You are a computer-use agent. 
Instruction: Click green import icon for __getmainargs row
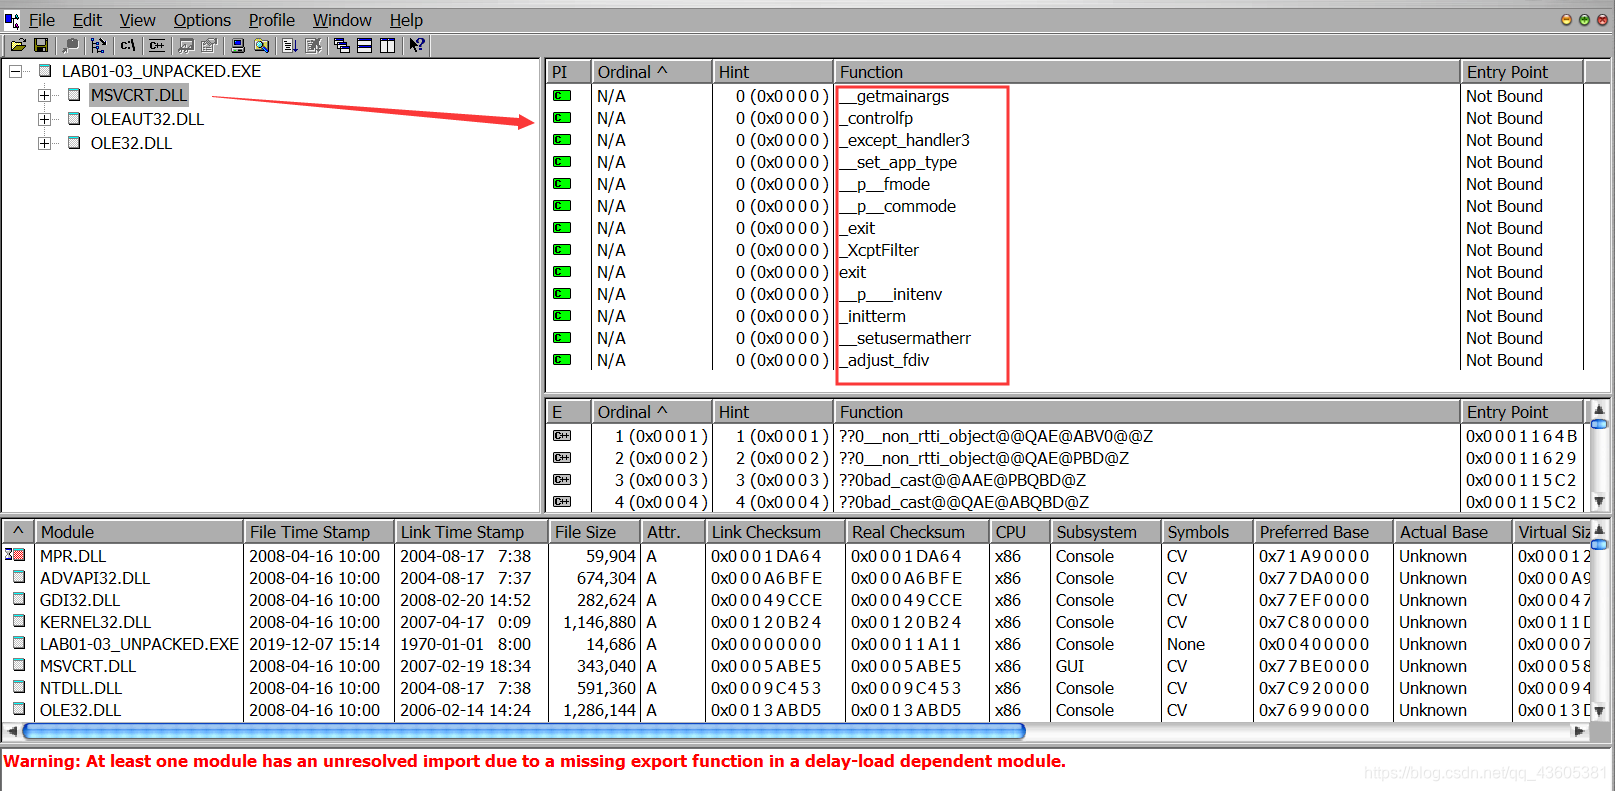[562, 96]
